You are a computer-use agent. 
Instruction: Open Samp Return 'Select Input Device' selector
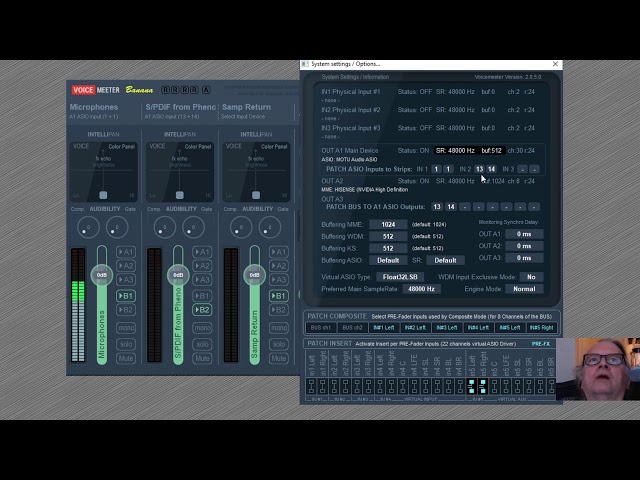coord(243,117)
